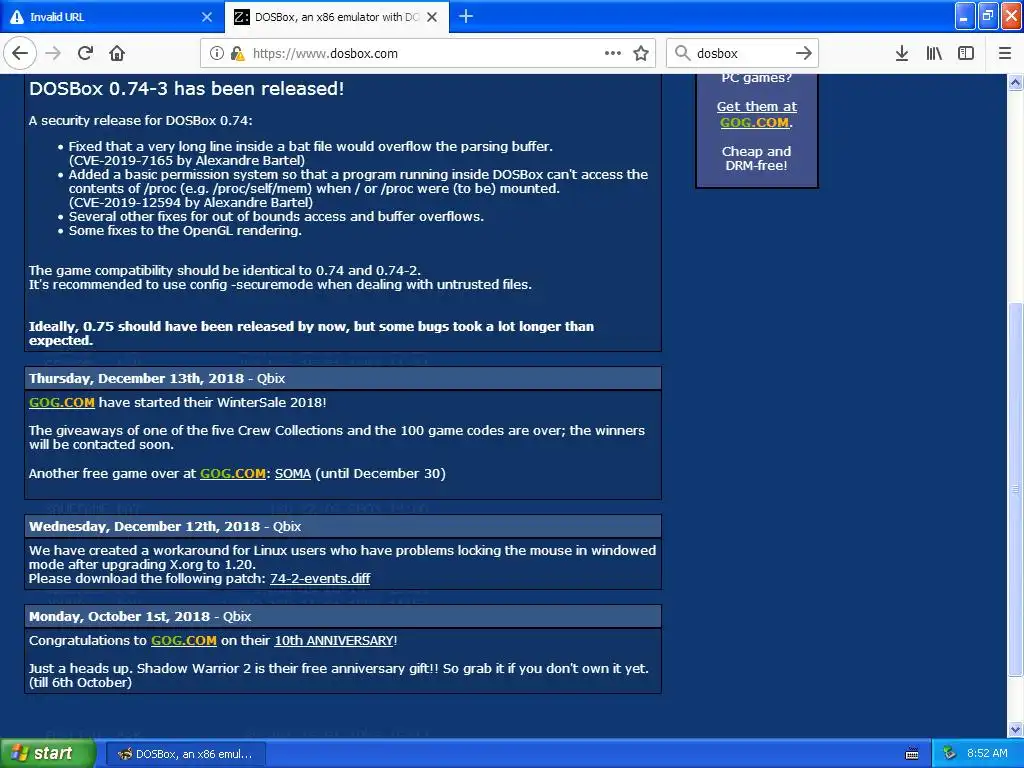Click the Thursday, December 13th, 2018 header
1024x768 pixels.
[x=343, y=379]
